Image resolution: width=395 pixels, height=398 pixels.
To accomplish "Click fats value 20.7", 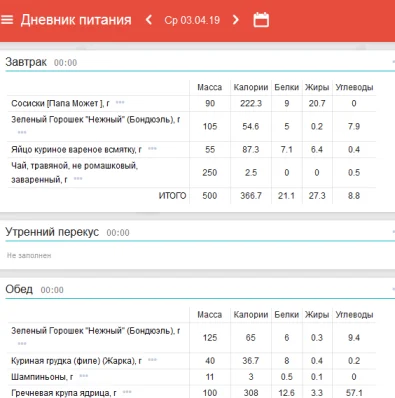I will pyautogui.click(x=317, y=103).
